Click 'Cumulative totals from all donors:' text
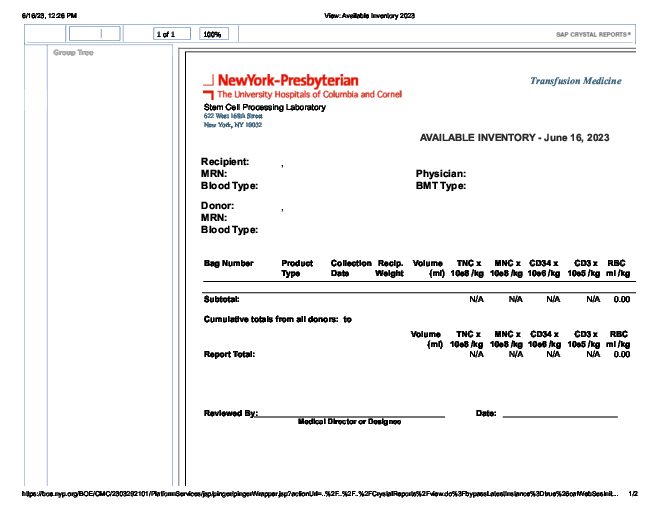 pos(271,319)
